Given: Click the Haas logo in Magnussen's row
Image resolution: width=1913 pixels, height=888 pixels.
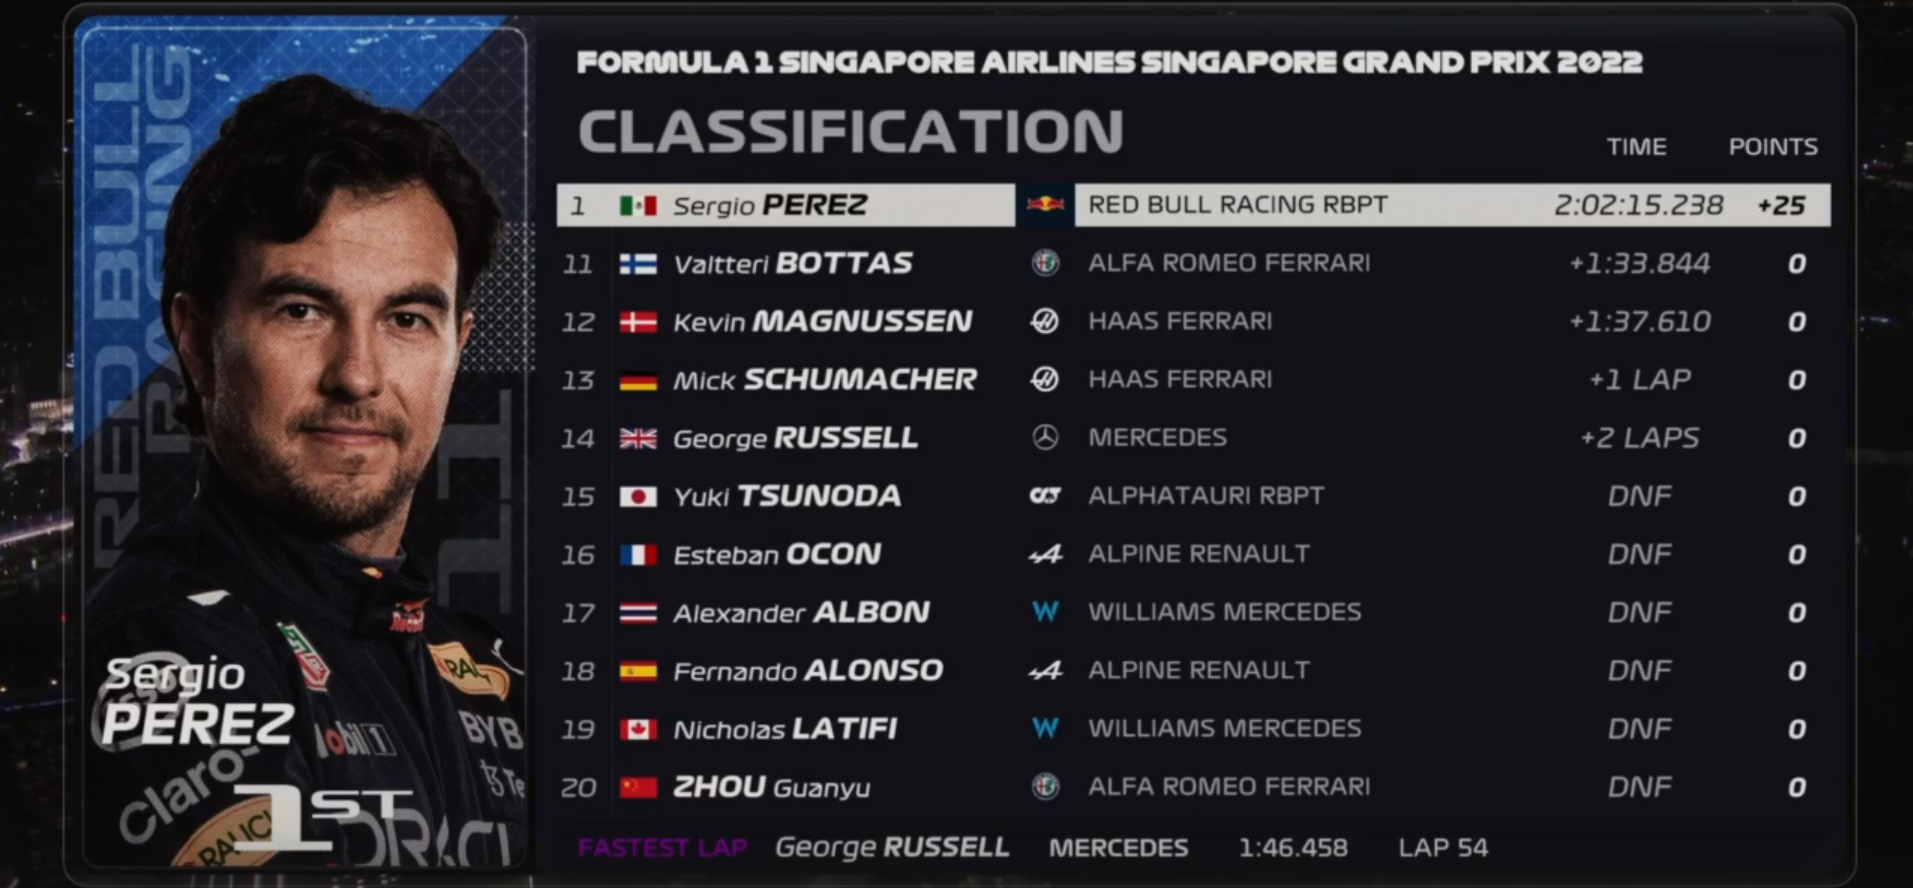Looking at the screenshot, I should click(x=1045, y=321).
